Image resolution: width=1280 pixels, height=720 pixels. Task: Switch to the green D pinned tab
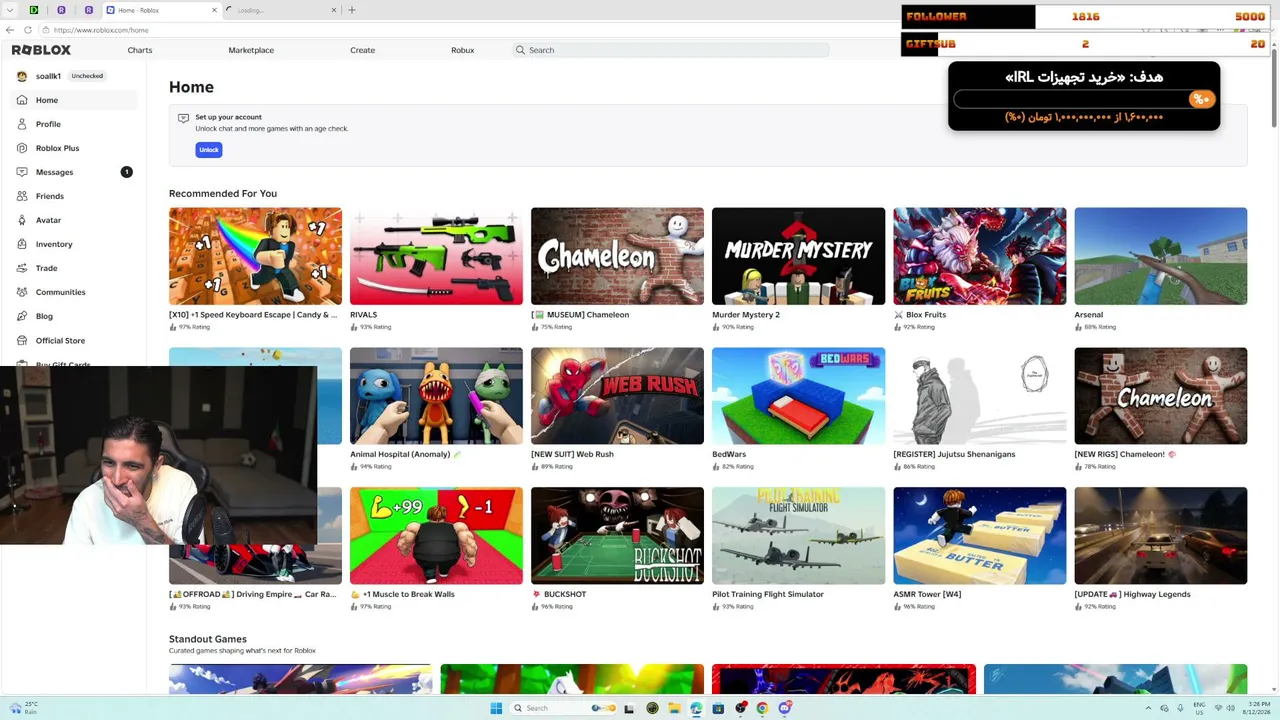coord(34,10)
